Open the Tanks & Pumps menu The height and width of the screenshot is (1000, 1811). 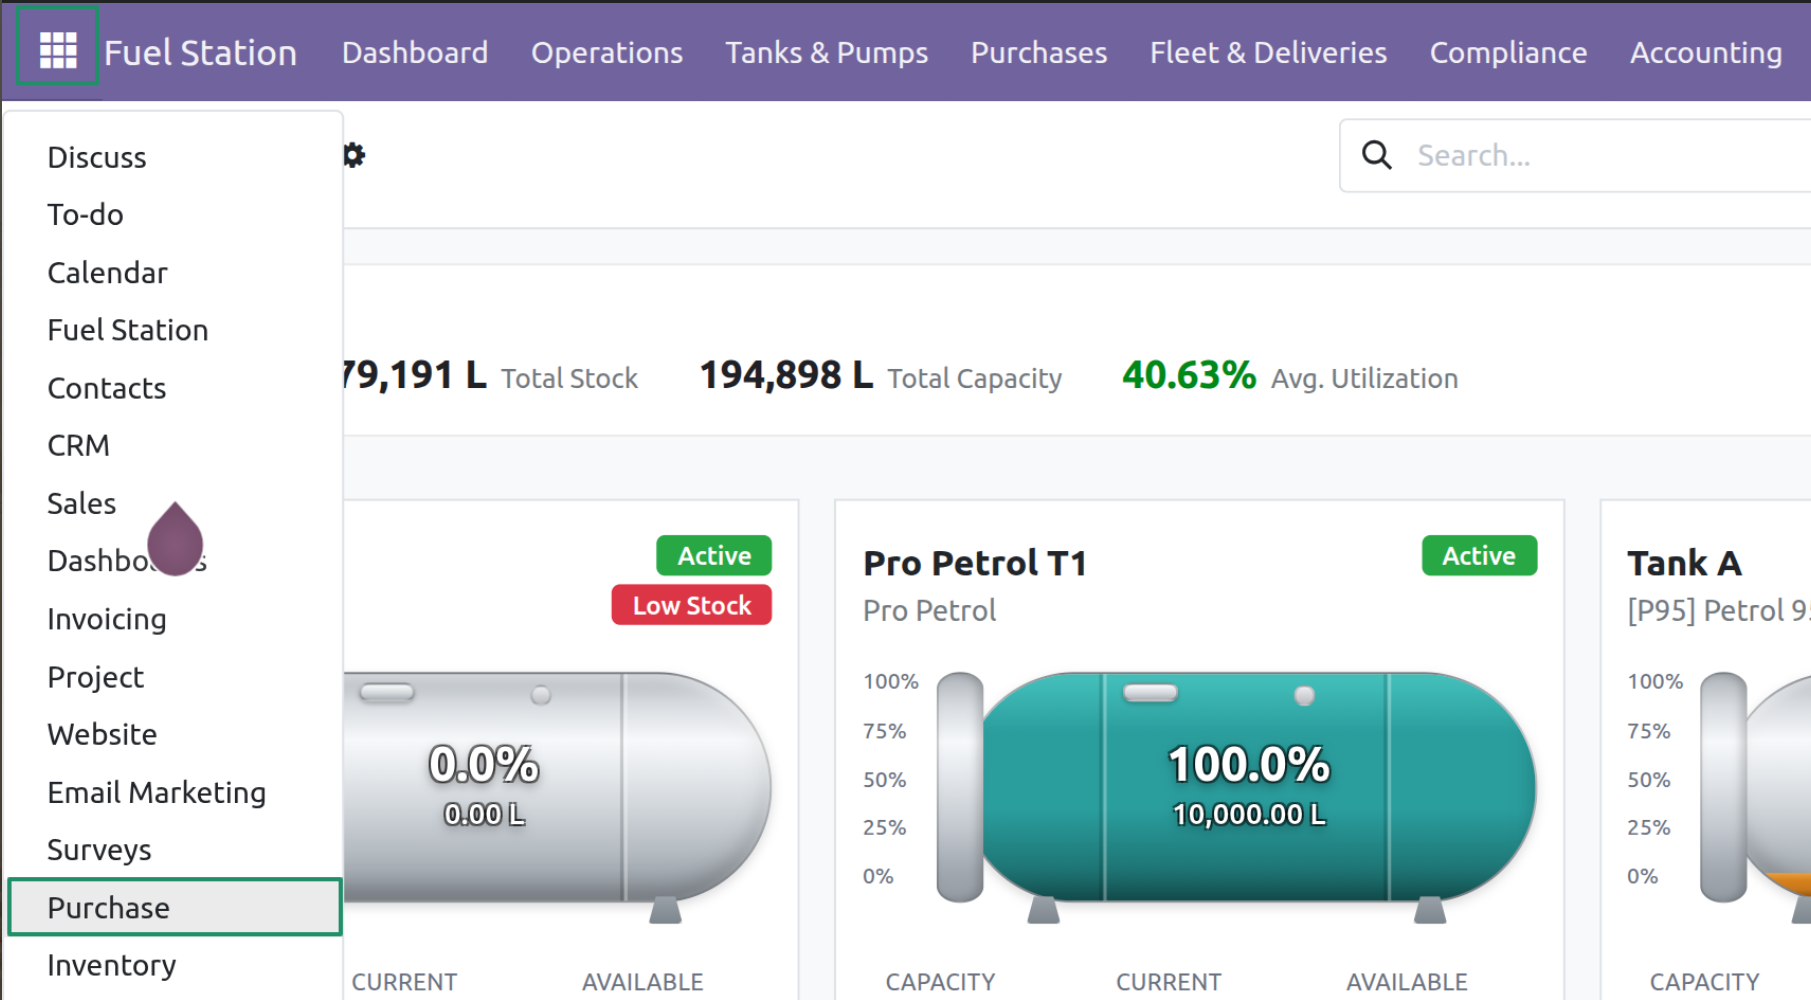tap(827, 52)
